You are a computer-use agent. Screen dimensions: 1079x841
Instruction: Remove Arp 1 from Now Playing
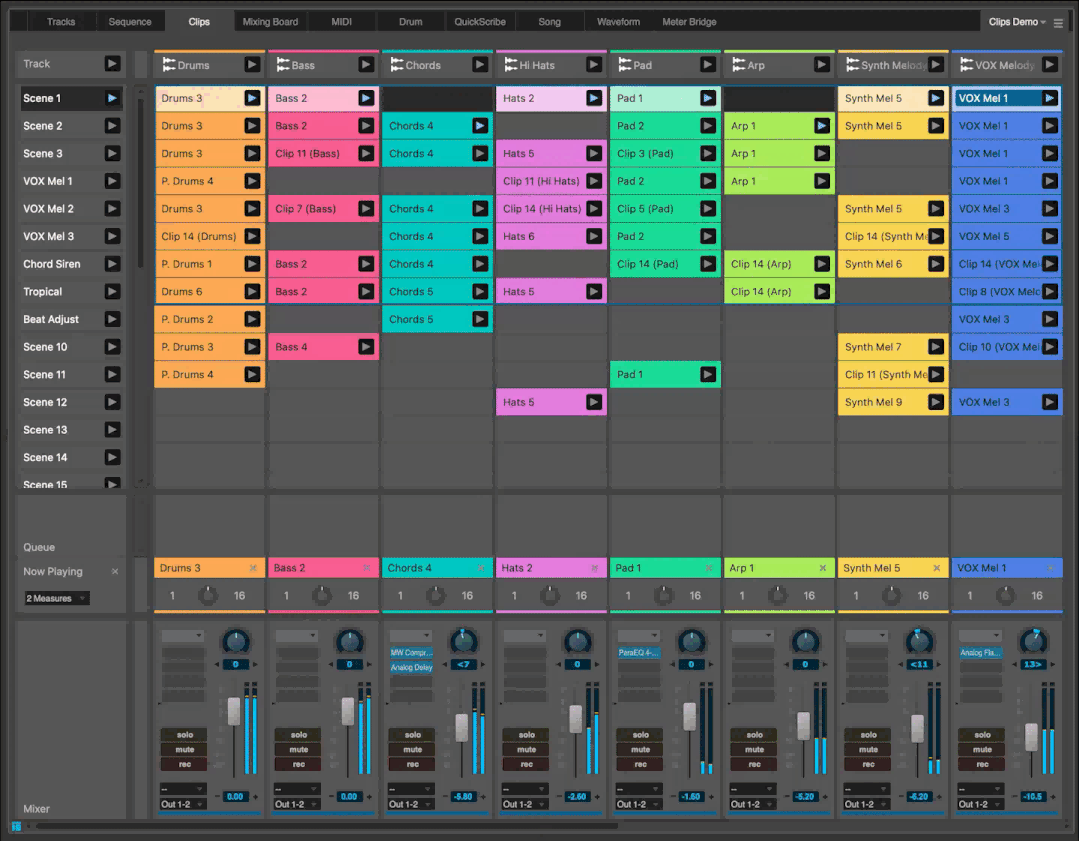point(823,568)
